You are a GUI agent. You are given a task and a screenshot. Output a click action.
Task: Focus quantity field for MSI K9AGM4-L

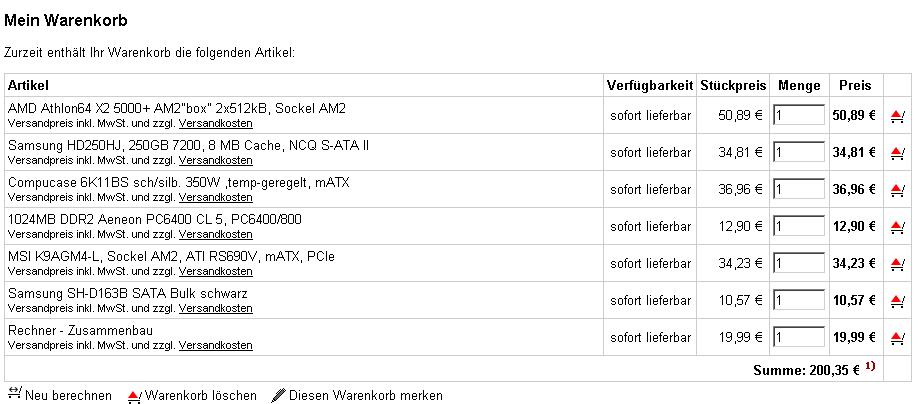(x=798, y=264)
